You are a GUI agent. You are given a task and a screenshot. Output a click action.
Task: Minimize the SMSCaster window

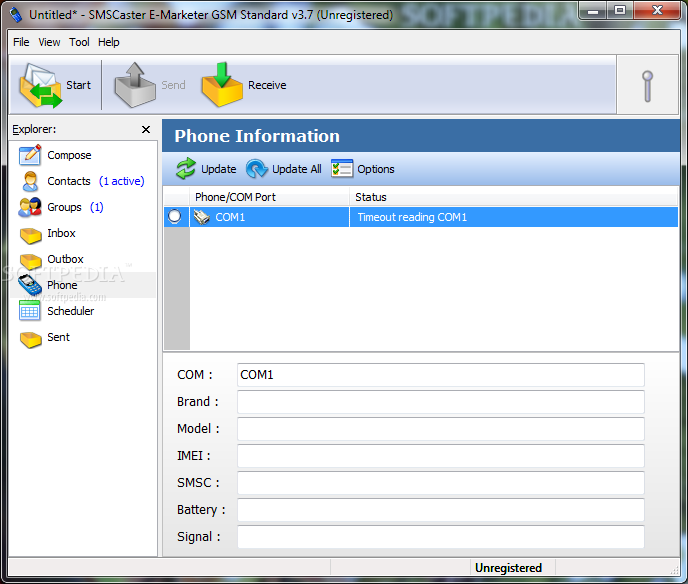pos(593,11)
